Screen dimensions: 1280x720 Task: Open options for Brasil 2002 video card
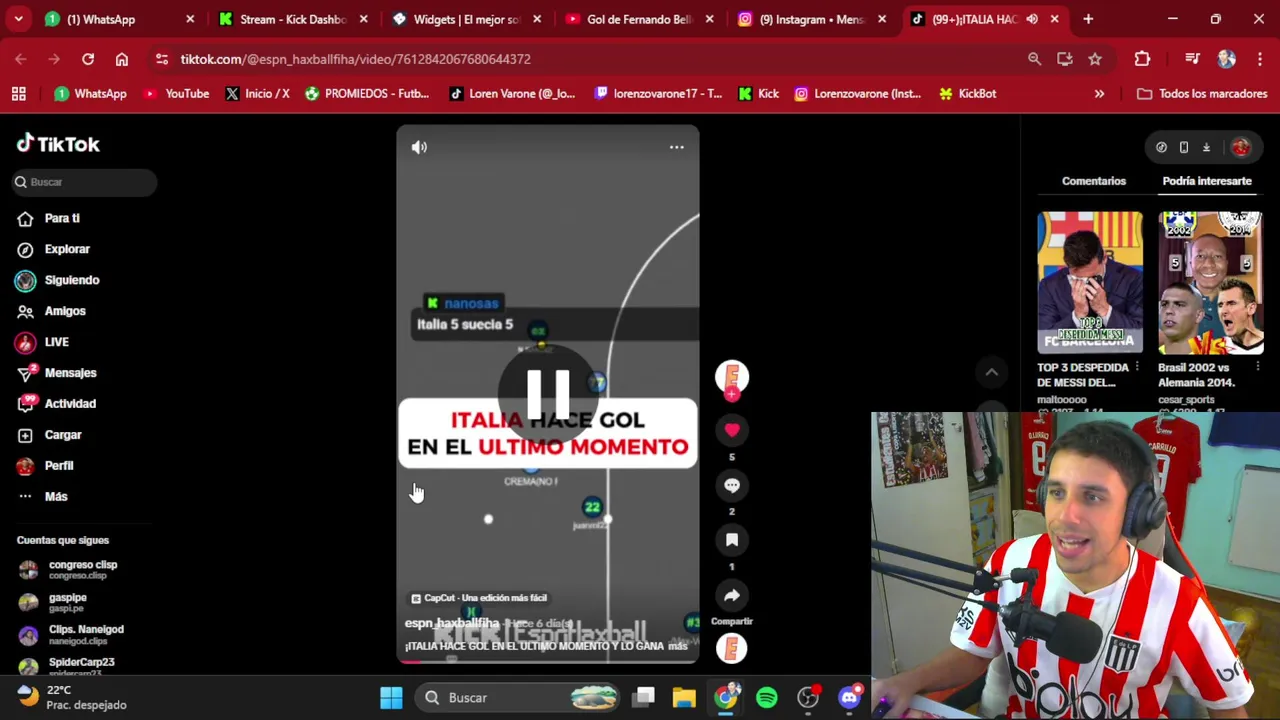(1258, 367)
